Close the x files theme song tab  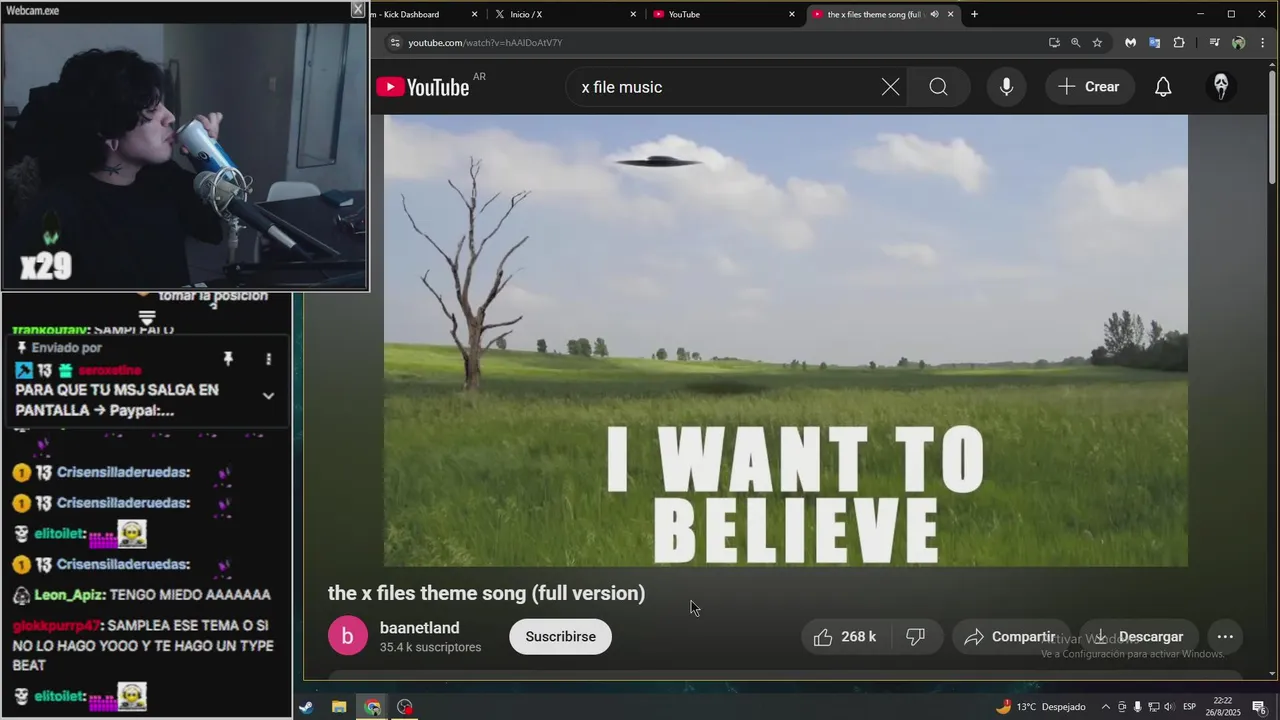click(x=950, y=14)
